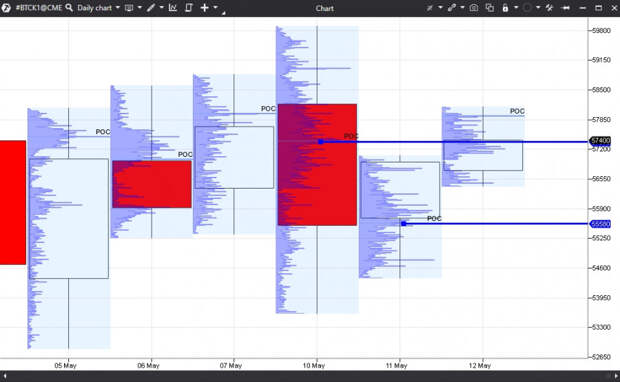Click the POC label of the 05 May profile
The width and height of the screenshot is (620, 382).
point(103,132)
